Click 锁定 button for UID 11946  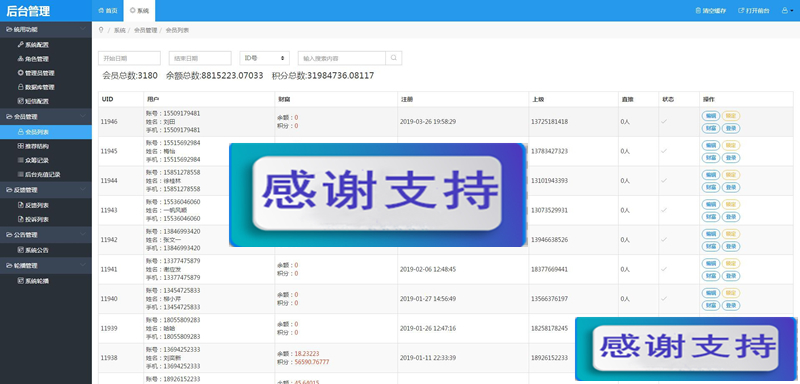[731, 116]
